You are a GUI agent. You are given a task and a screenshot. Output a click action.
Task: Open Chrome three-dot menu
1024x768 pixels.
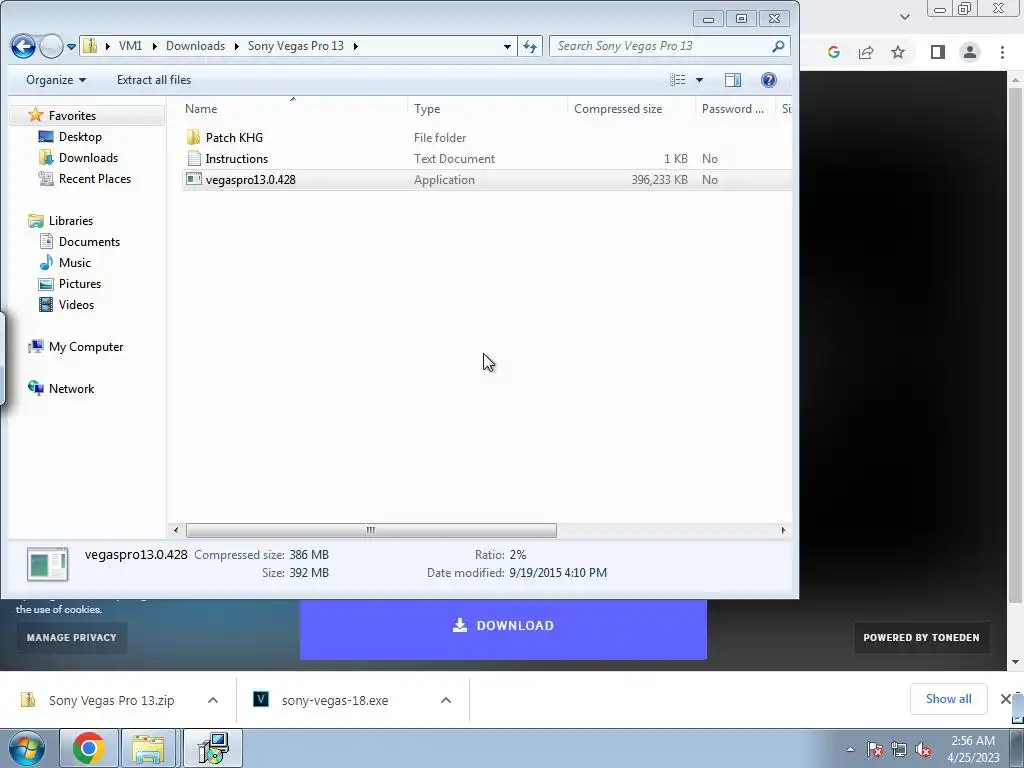pos(1002,52)
